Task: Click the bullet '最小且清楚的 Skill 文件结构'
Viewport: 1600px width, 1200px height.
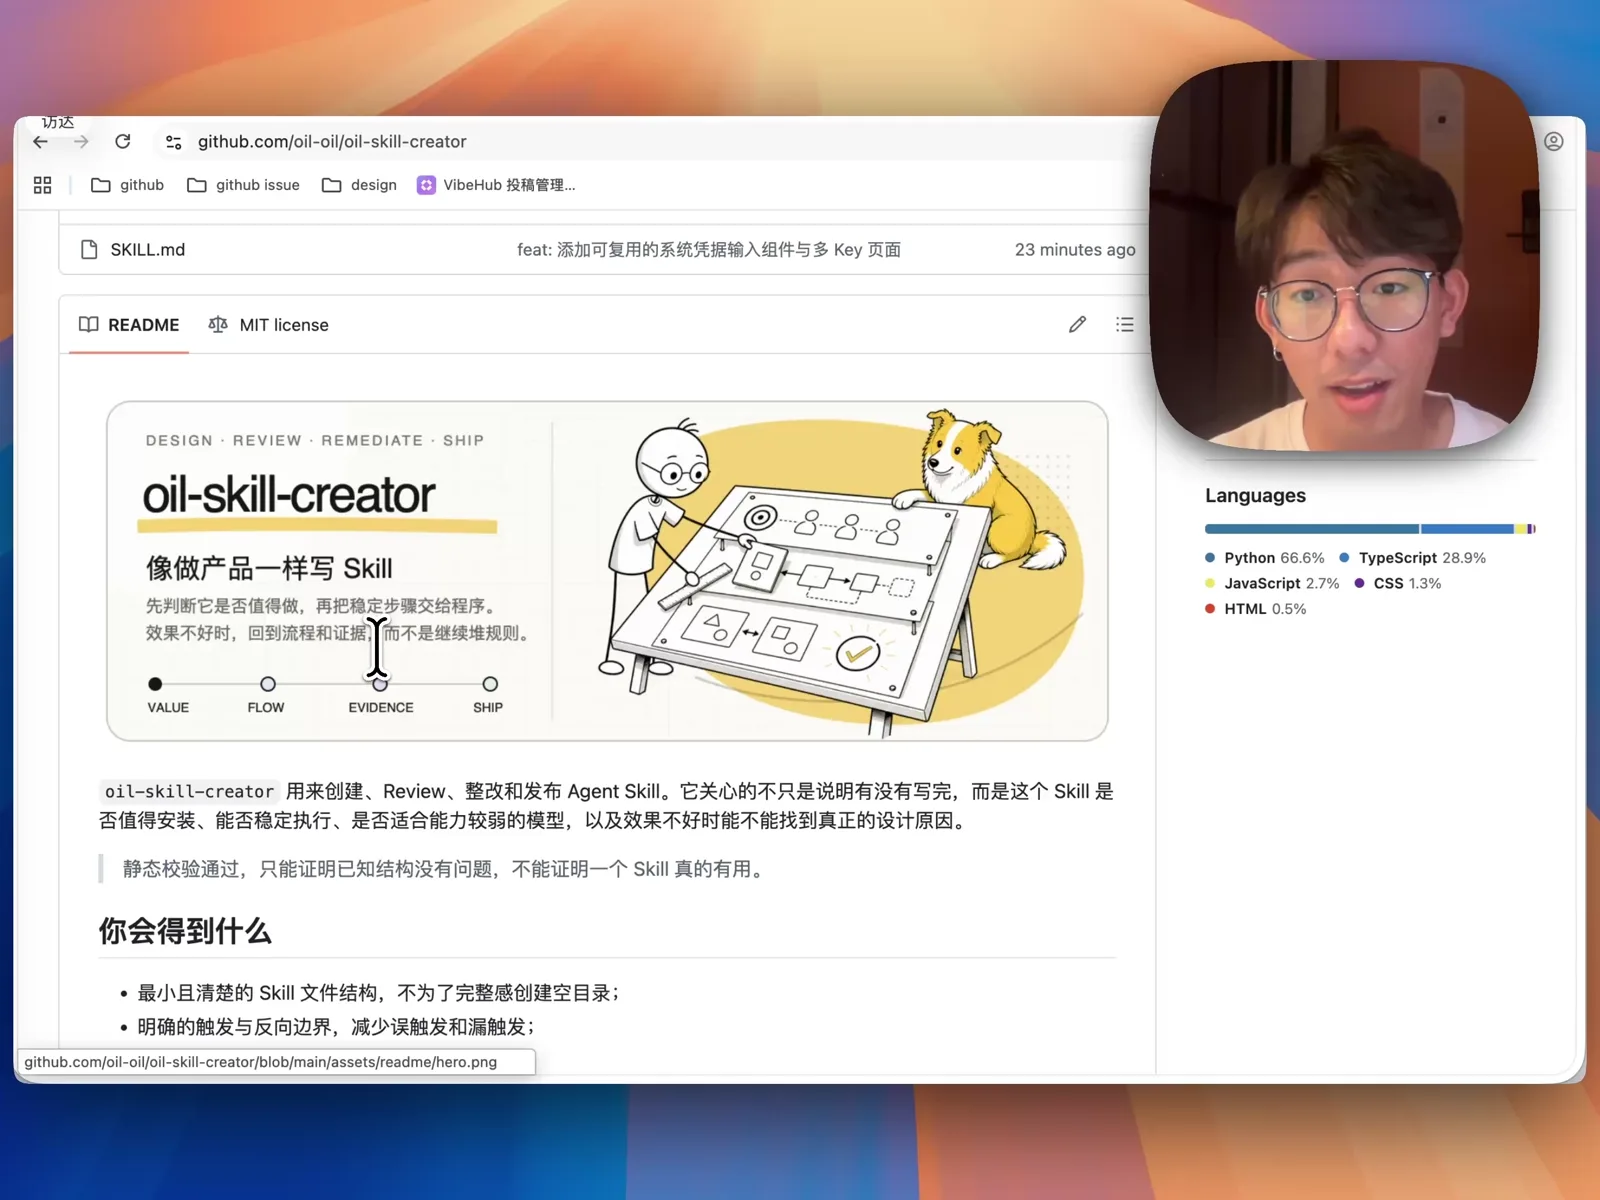Action: tap(378, 993)
